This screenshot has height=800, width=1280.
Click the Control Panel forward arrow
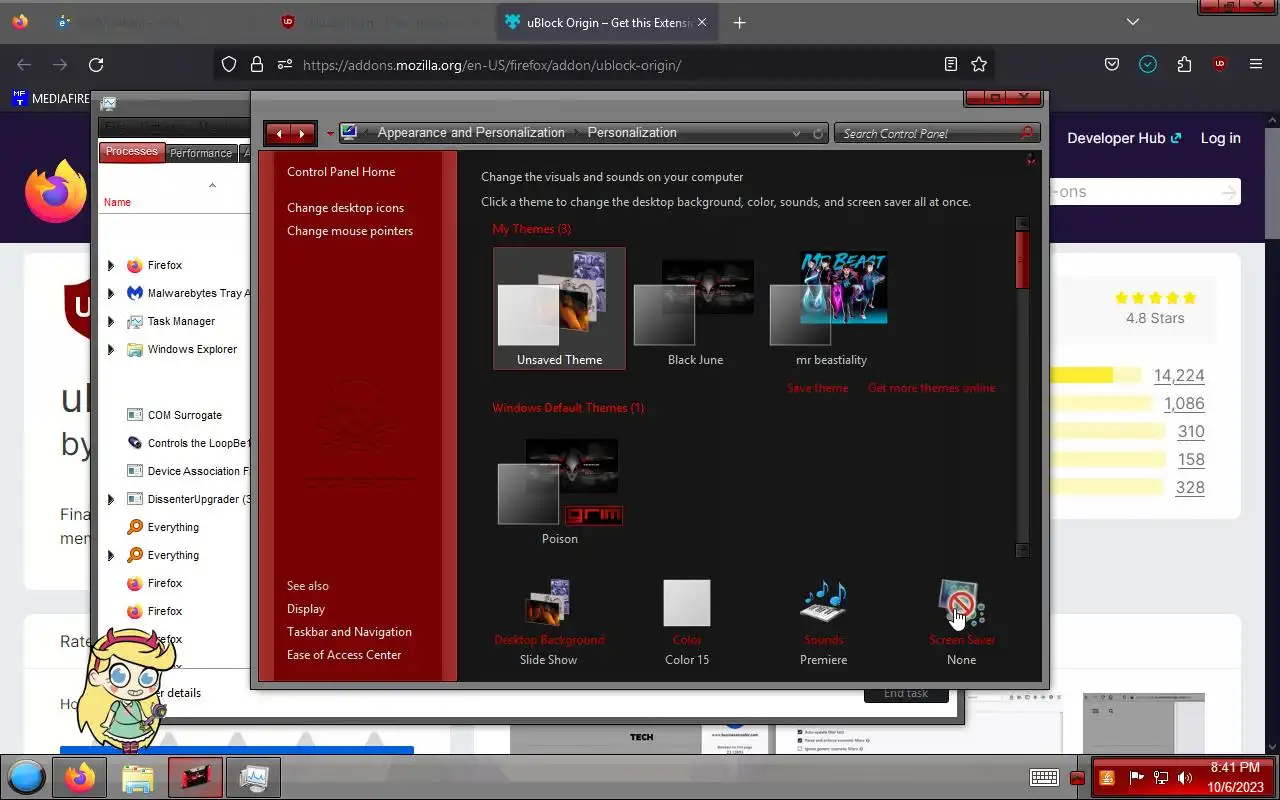[x=302, y=133]
